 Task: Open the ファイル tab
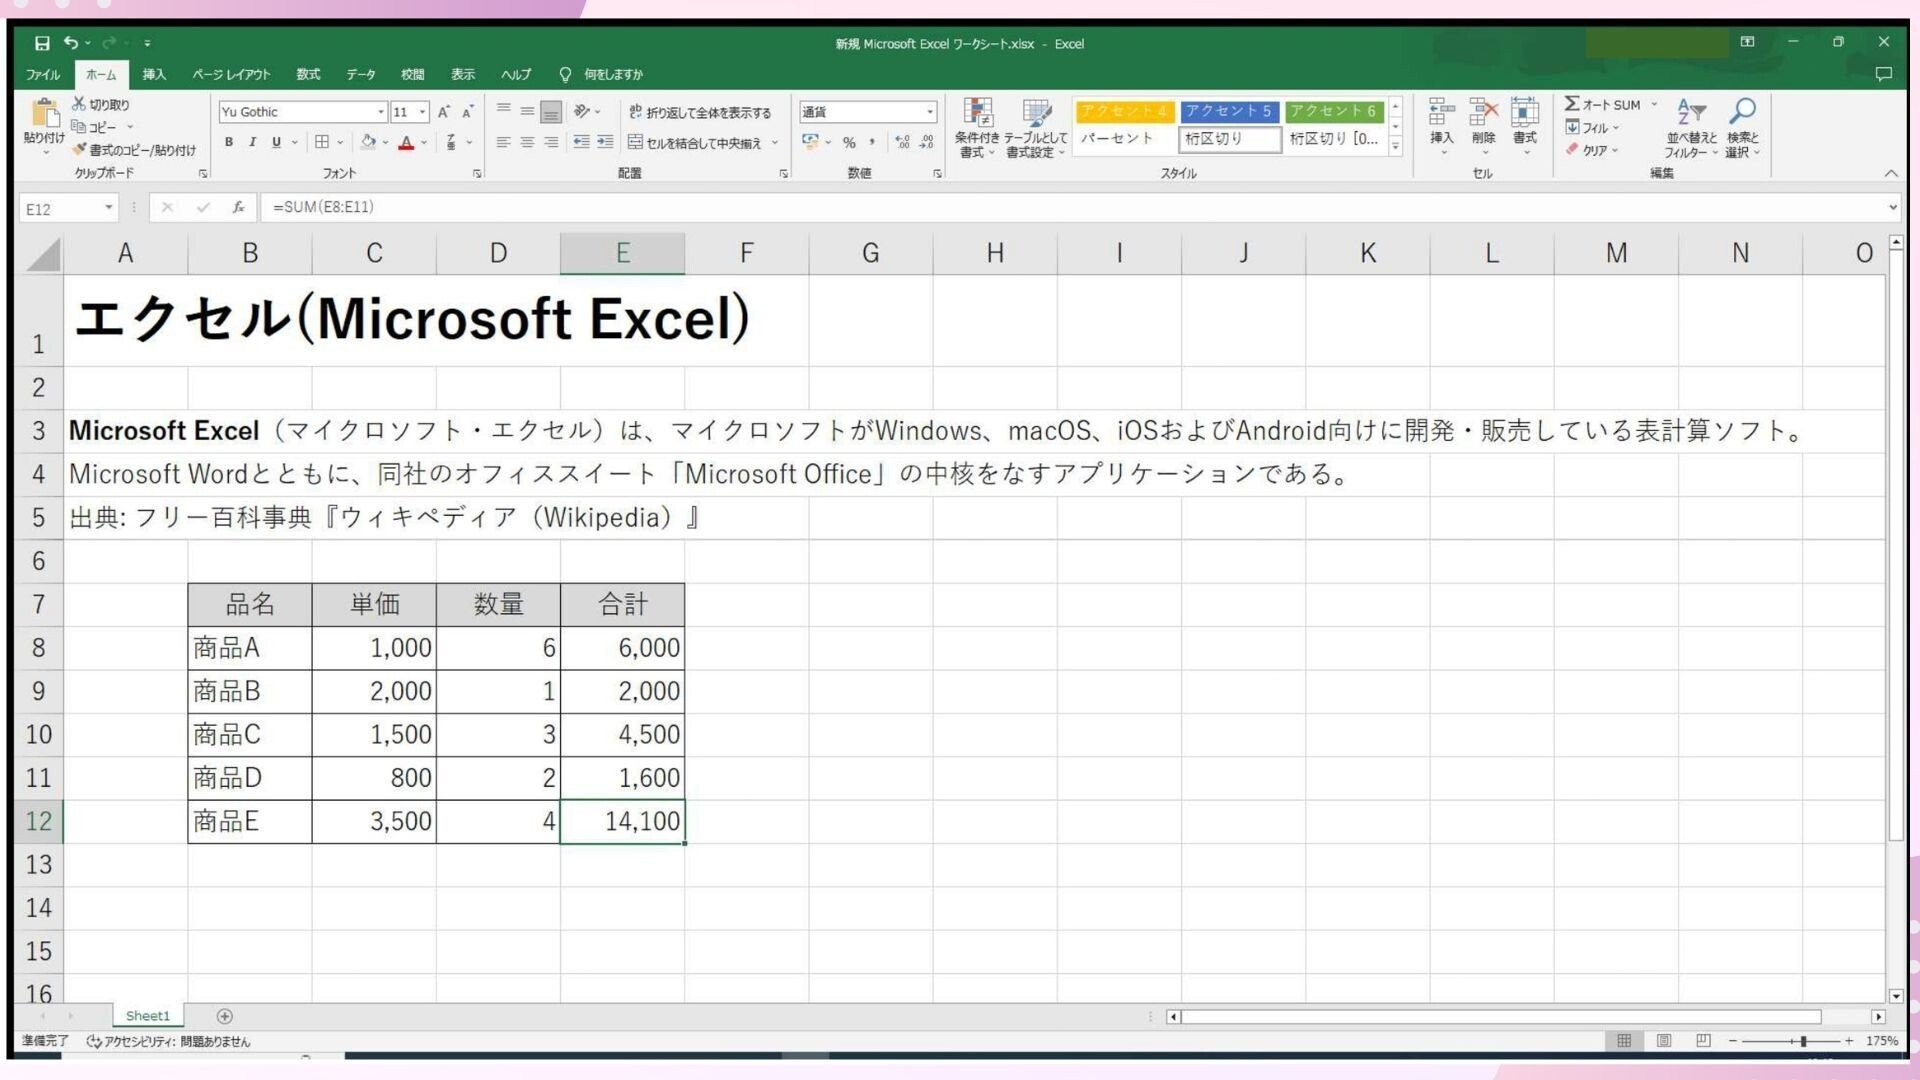pos(43,74)
